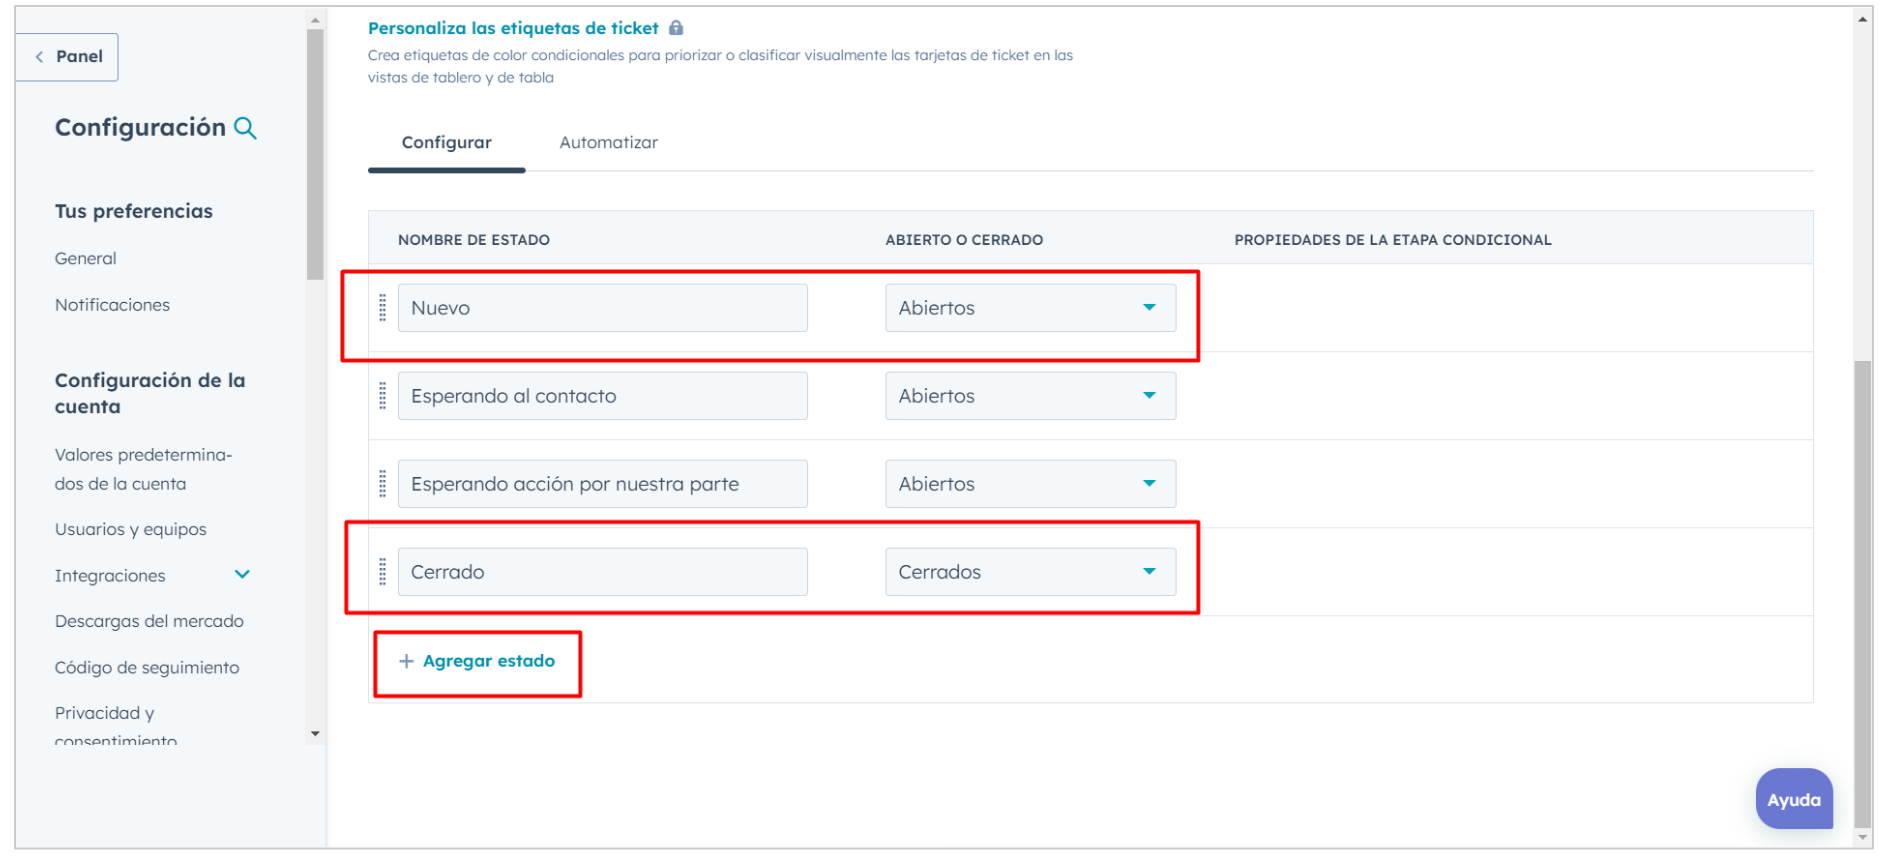
Task: Open the Ayuda help button
Action: pyautogui.click(x=1793, y=799)
